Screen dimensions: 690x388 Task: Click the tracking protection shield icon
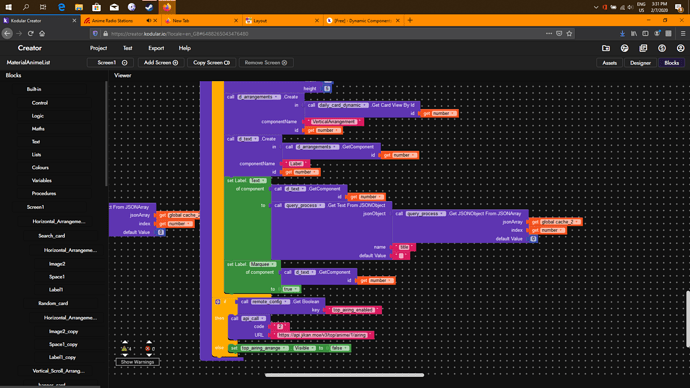(x=95, y=33)
